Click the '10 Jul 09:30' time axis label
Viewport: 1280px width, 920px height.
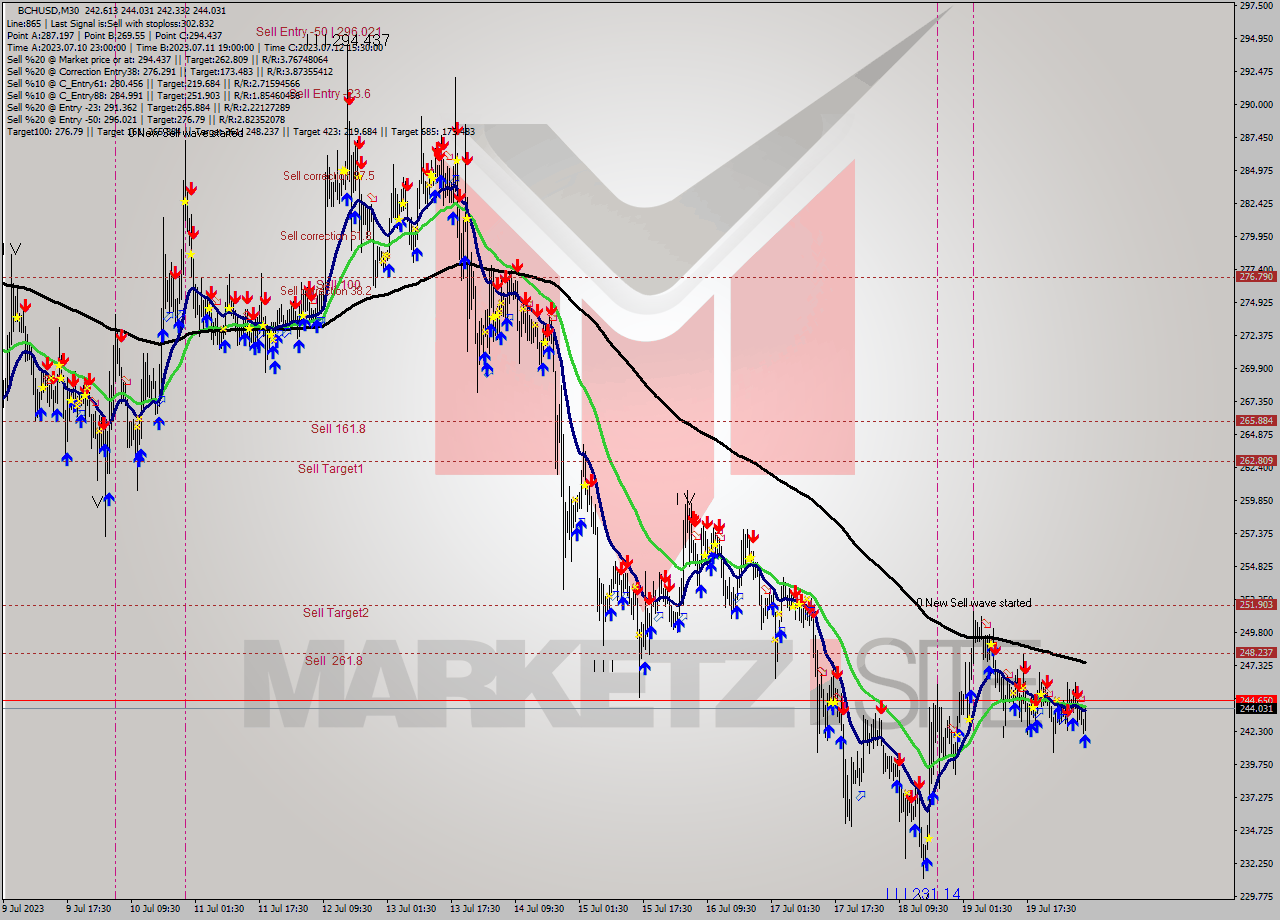pyautogui.click(x=155, y=909)
